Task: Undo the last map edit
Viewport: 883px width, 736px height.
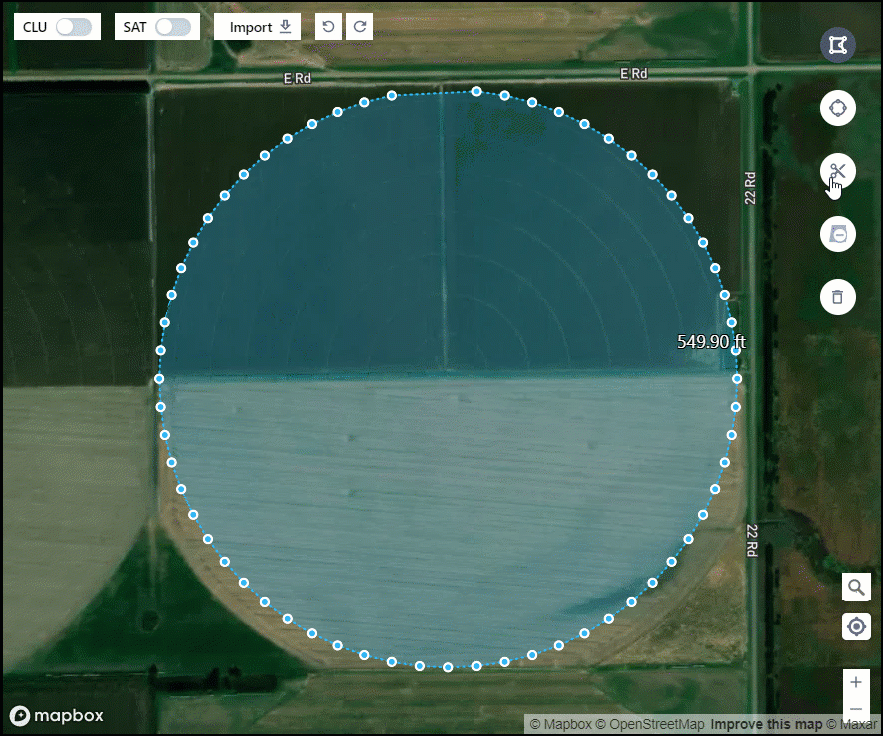Action: point(328,27)
